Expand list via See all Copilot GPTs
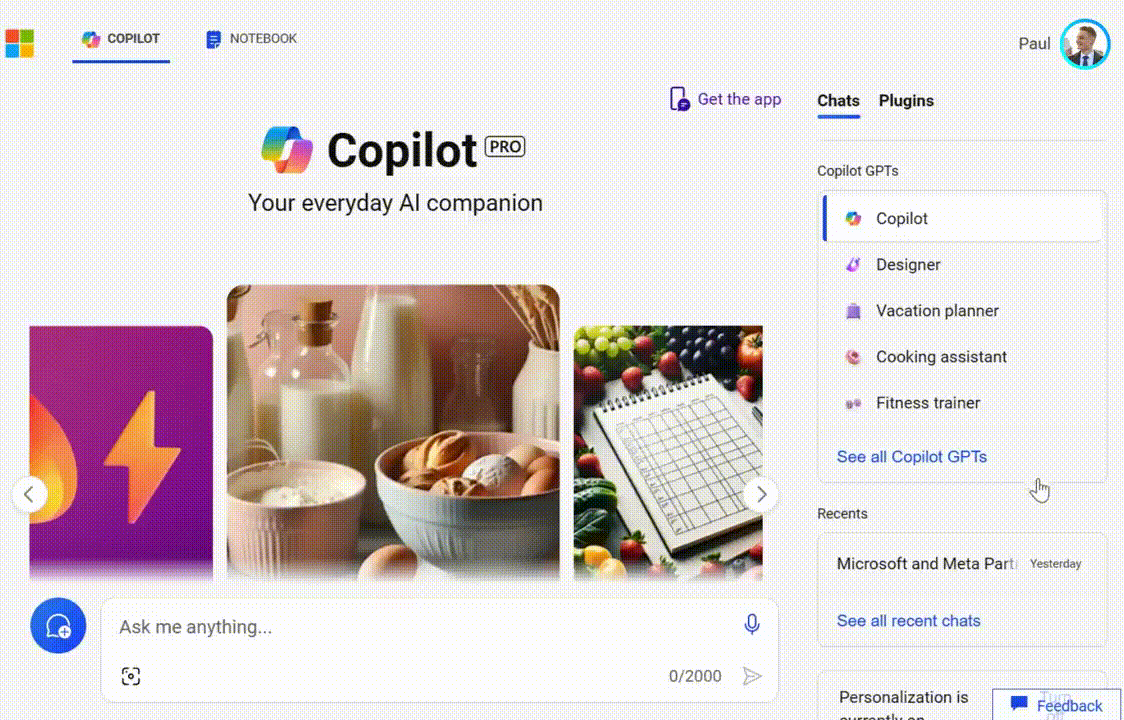The image size is (1124, 720). tap(912, 457)
